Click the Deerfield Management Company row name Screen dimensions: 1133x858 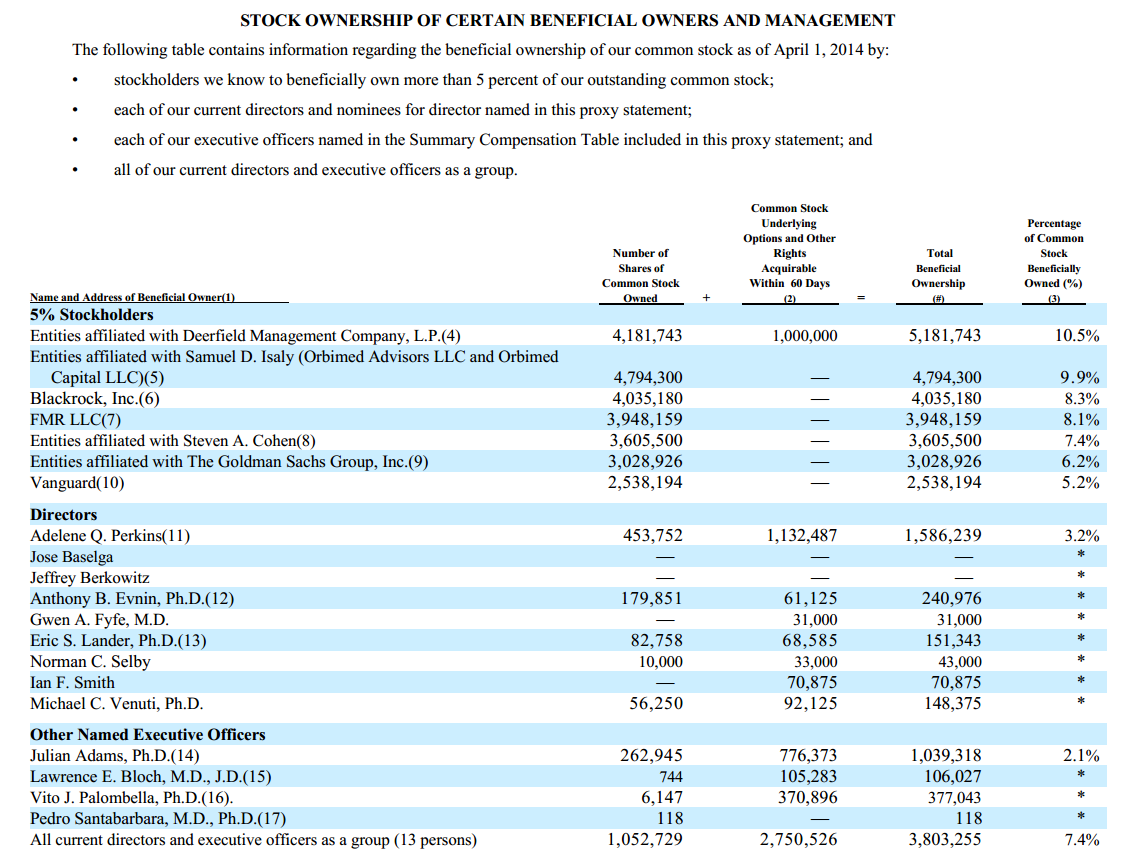[x=245, y=336]
